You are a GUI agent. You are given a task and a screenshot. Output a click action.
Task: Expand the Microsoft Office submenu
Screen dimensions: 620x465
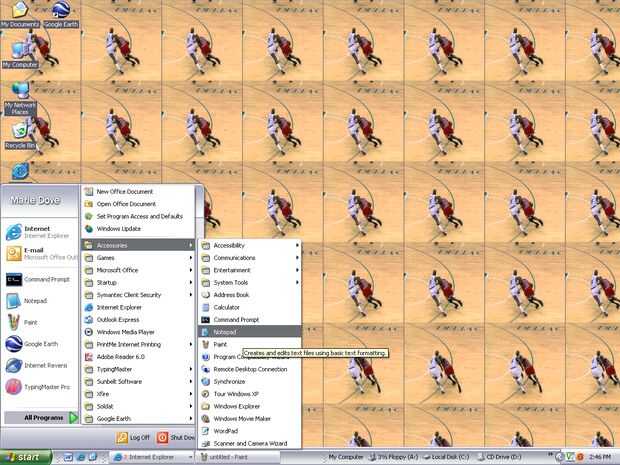pos(138,270)
